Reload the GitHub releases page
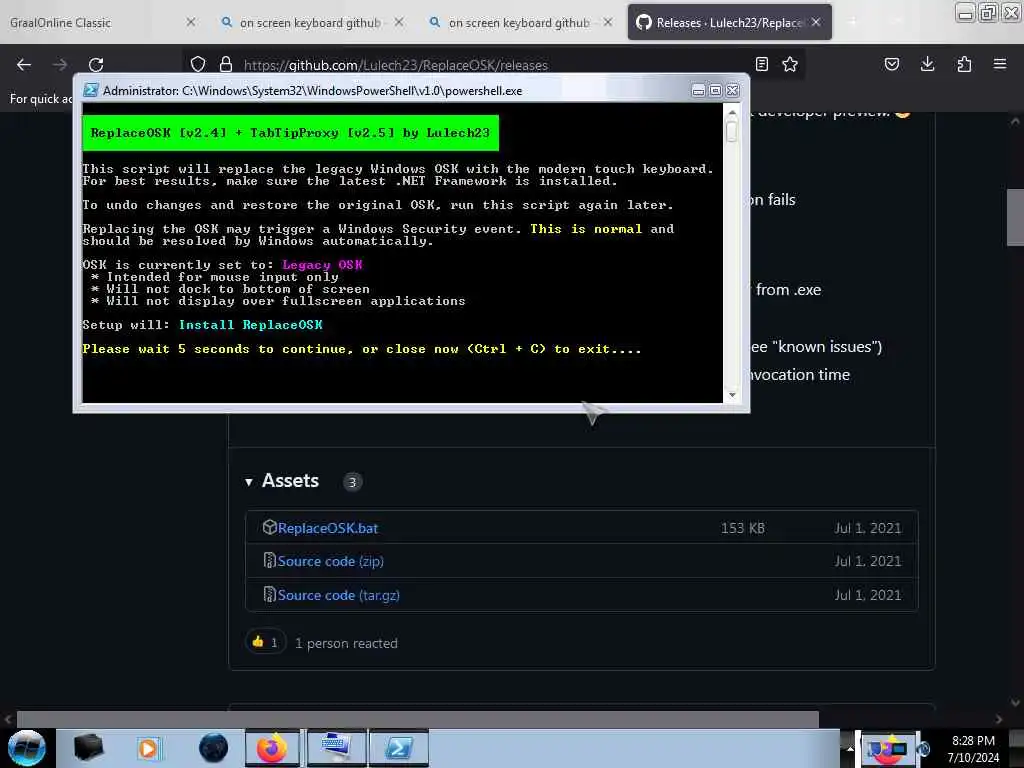Screen dimensions: 1024x768 pyautogui.click(x=96, y=65)
